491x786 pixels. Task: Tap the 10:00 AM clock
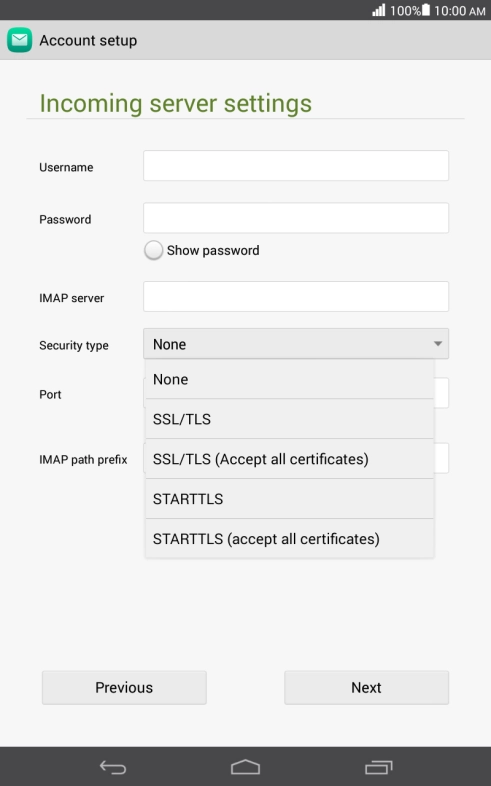459,11
